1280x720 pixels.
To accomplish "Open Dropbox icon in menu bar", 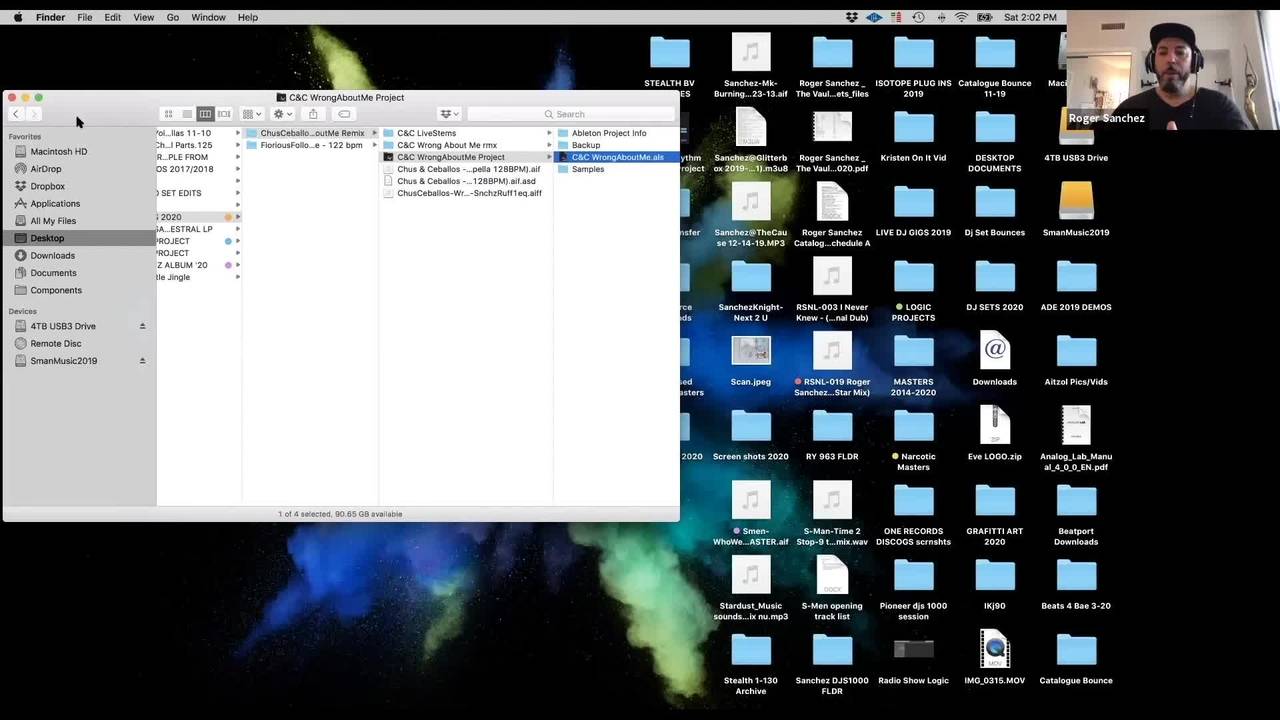I will (852, 17).
